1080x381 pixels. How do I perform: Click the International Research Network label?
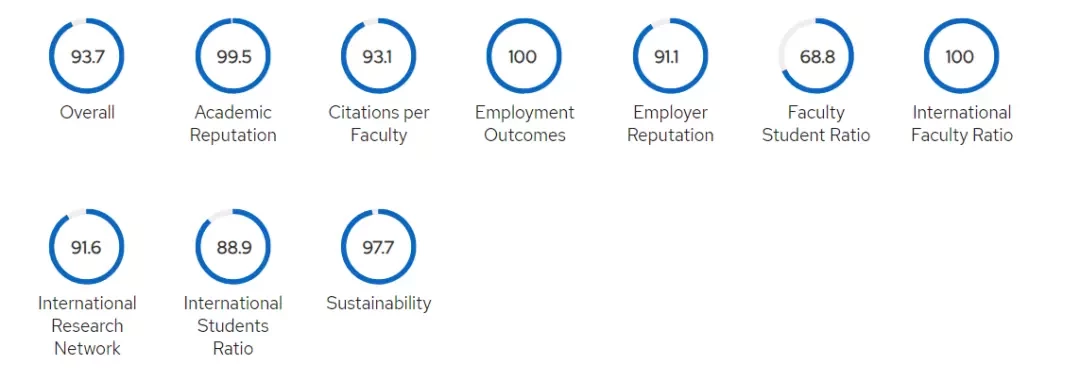click(x=87, y=325)
